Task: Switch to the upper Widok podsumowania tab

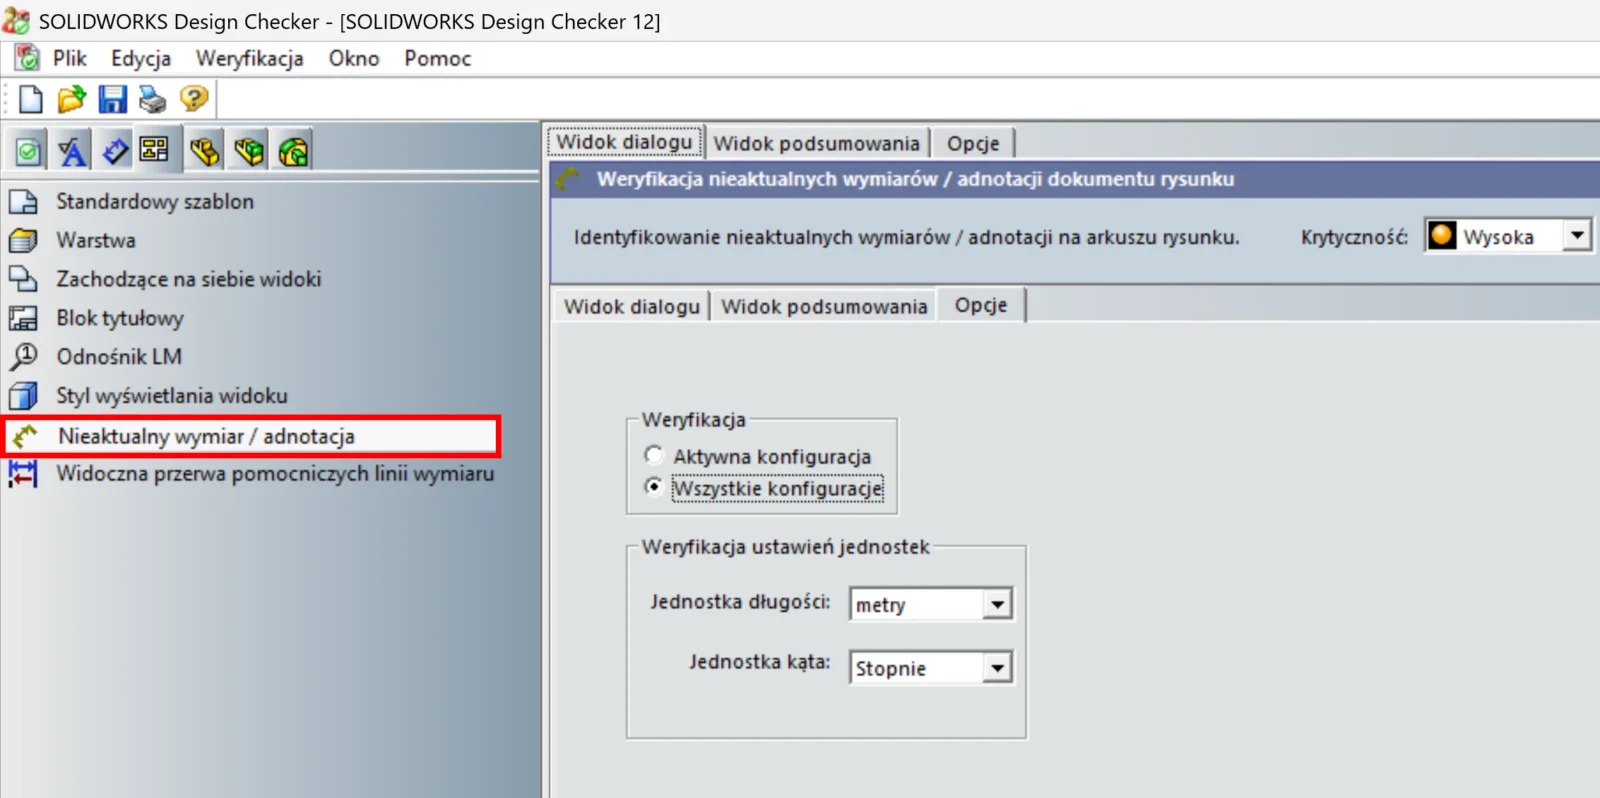Action: (x=817, y=143)
